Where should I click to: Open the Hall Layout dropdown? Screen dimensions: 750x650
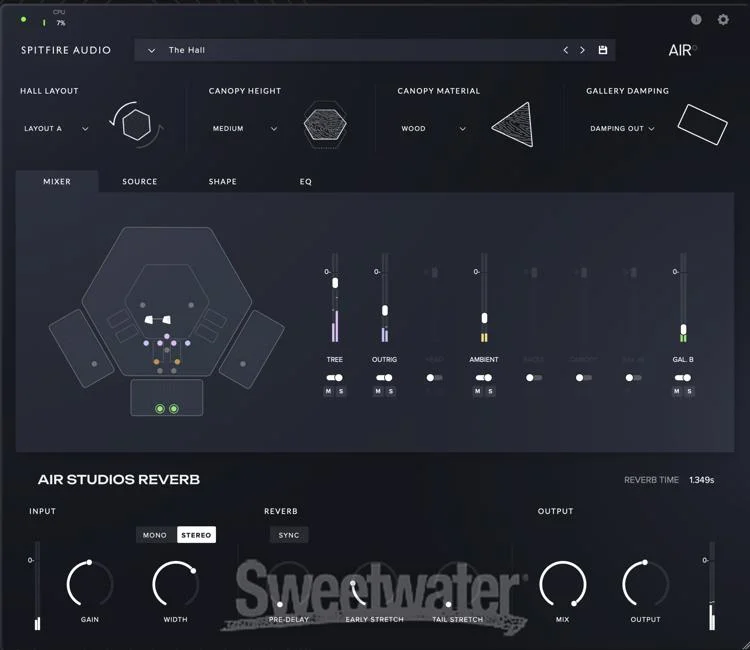tap(56, 129)
